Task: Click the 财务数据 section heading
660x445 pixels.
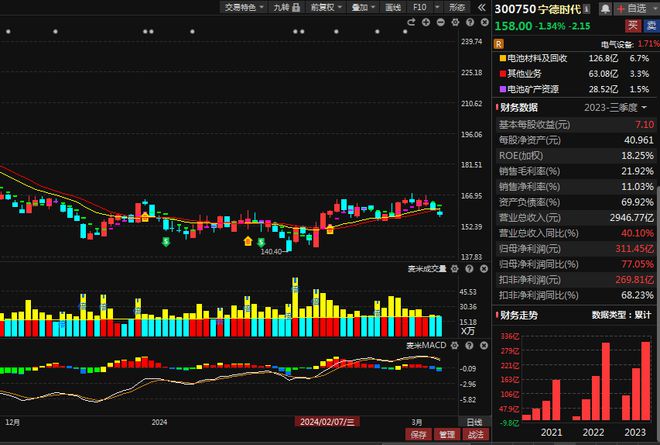Action: pos(519,108)
